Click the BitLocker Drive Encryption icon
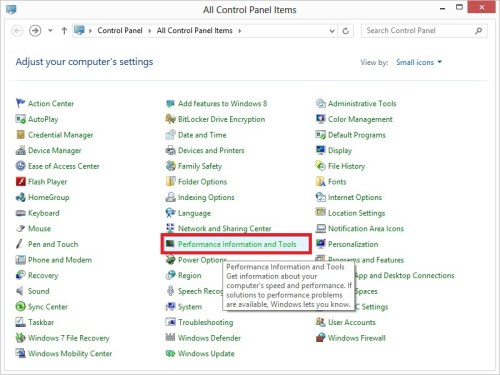 click(170, 119)
